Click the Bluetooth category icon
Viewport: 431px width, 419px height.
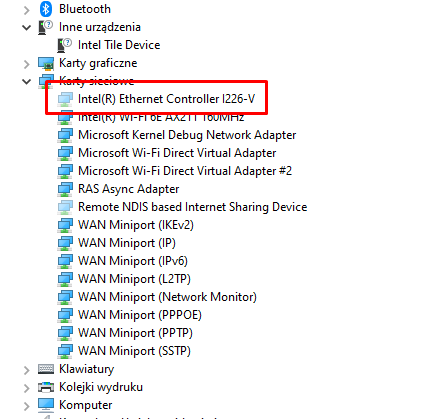tap(46, 9)
